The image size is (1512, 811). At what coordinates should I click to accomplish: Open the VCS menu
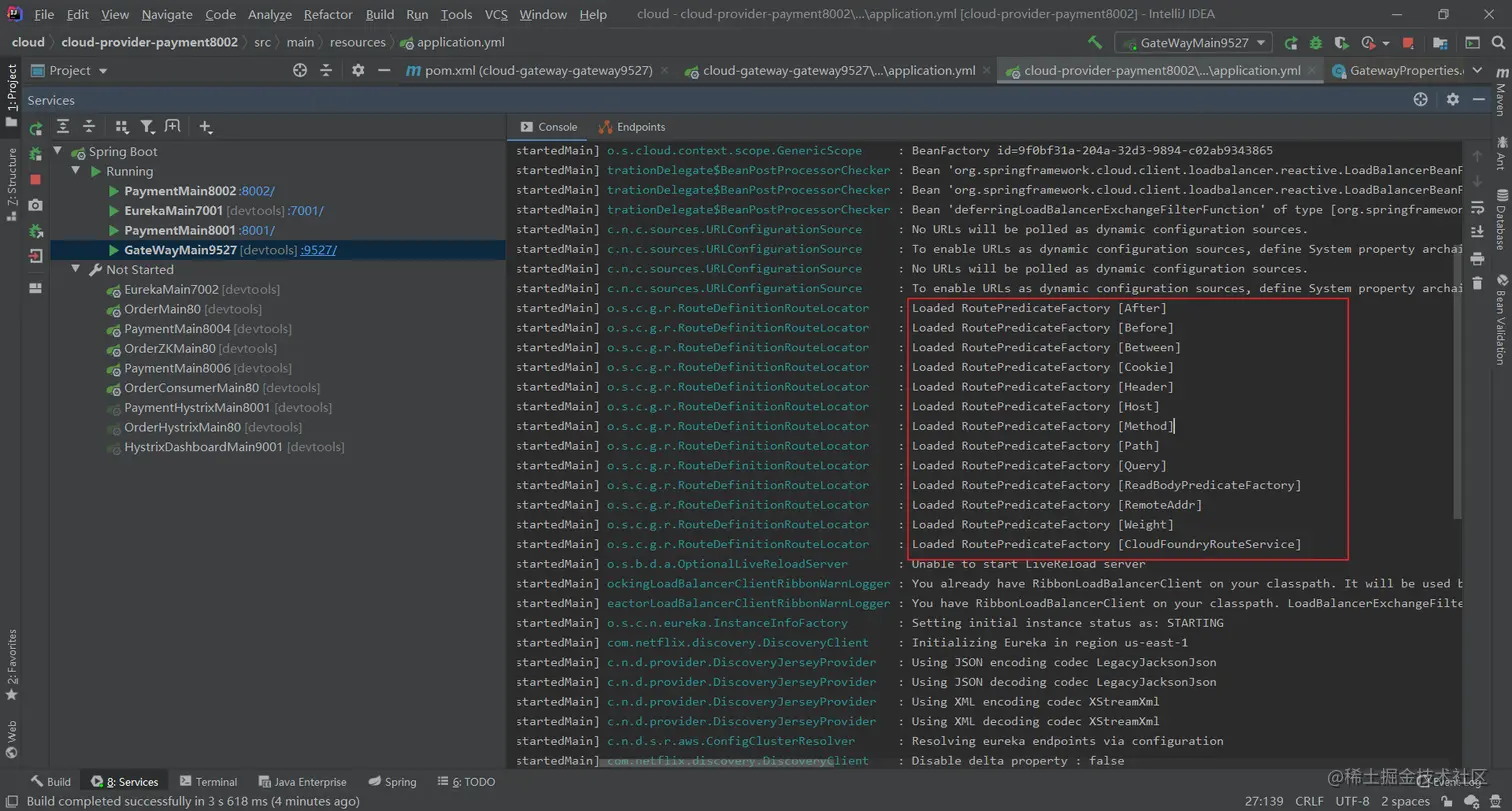click(x=496, y=15)
